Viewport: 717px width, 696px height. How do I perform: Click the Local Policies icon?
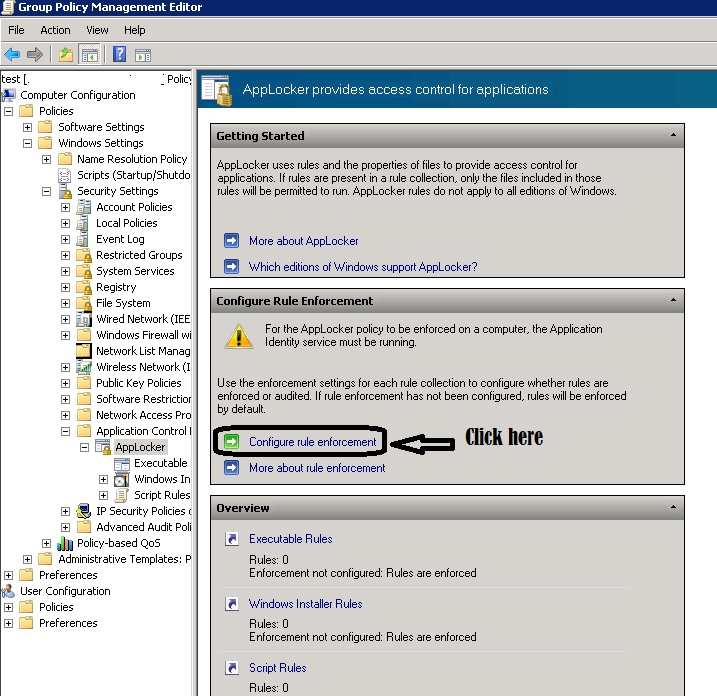pyautogui.click(x=84, y=223)
